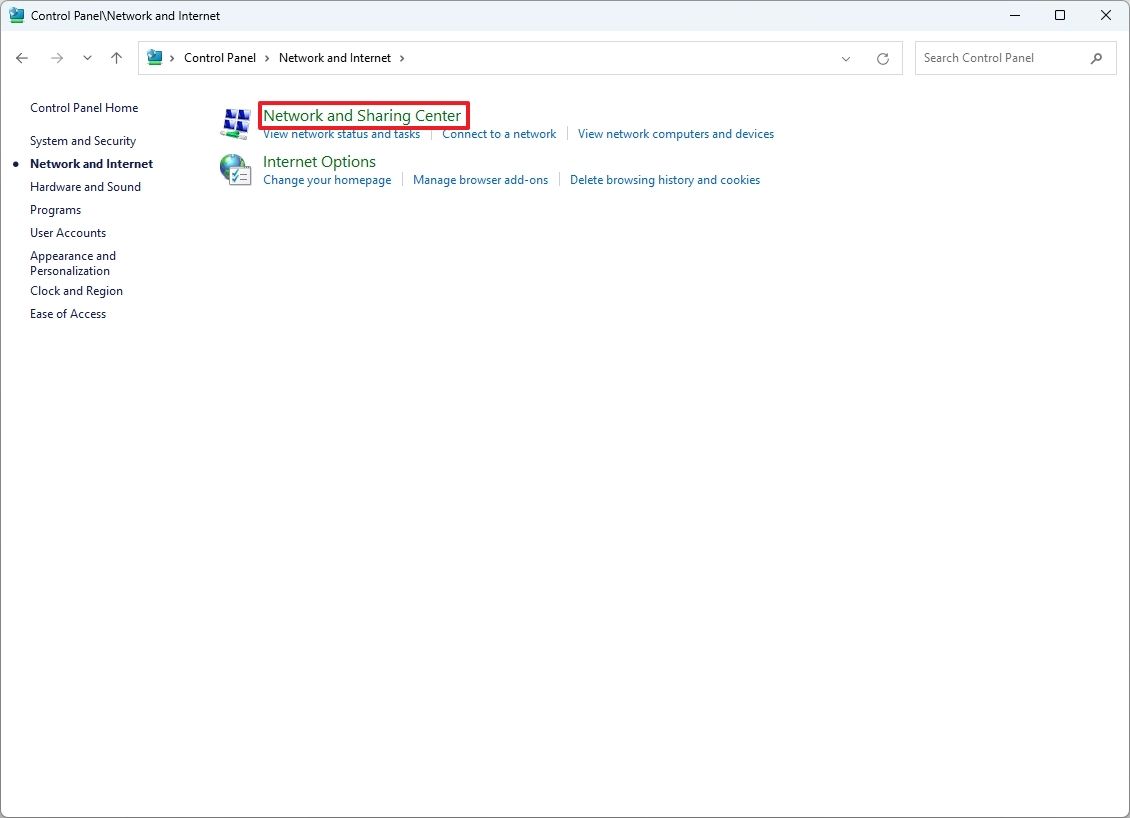Screen dimensions: 1130x818
Task: Click the Network and Sharing Center icon
Action: coord(235,121)
